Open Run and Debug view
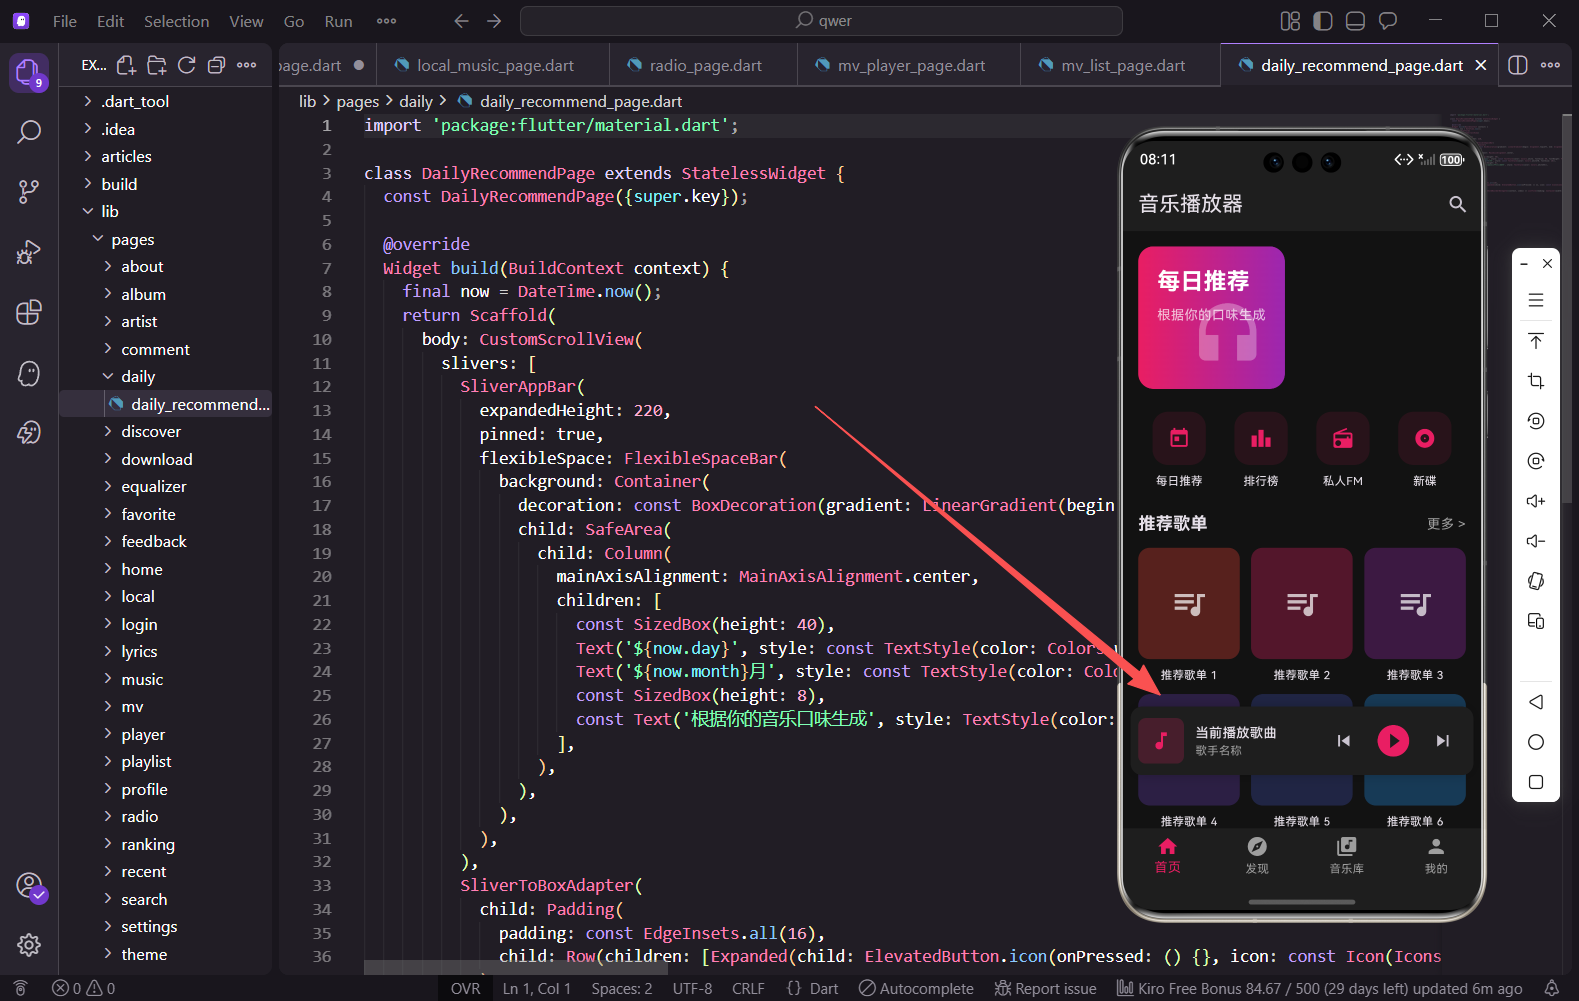The height and width of the screenshot is (1001, 1579). pyautogui.click(x=29, y=252)
